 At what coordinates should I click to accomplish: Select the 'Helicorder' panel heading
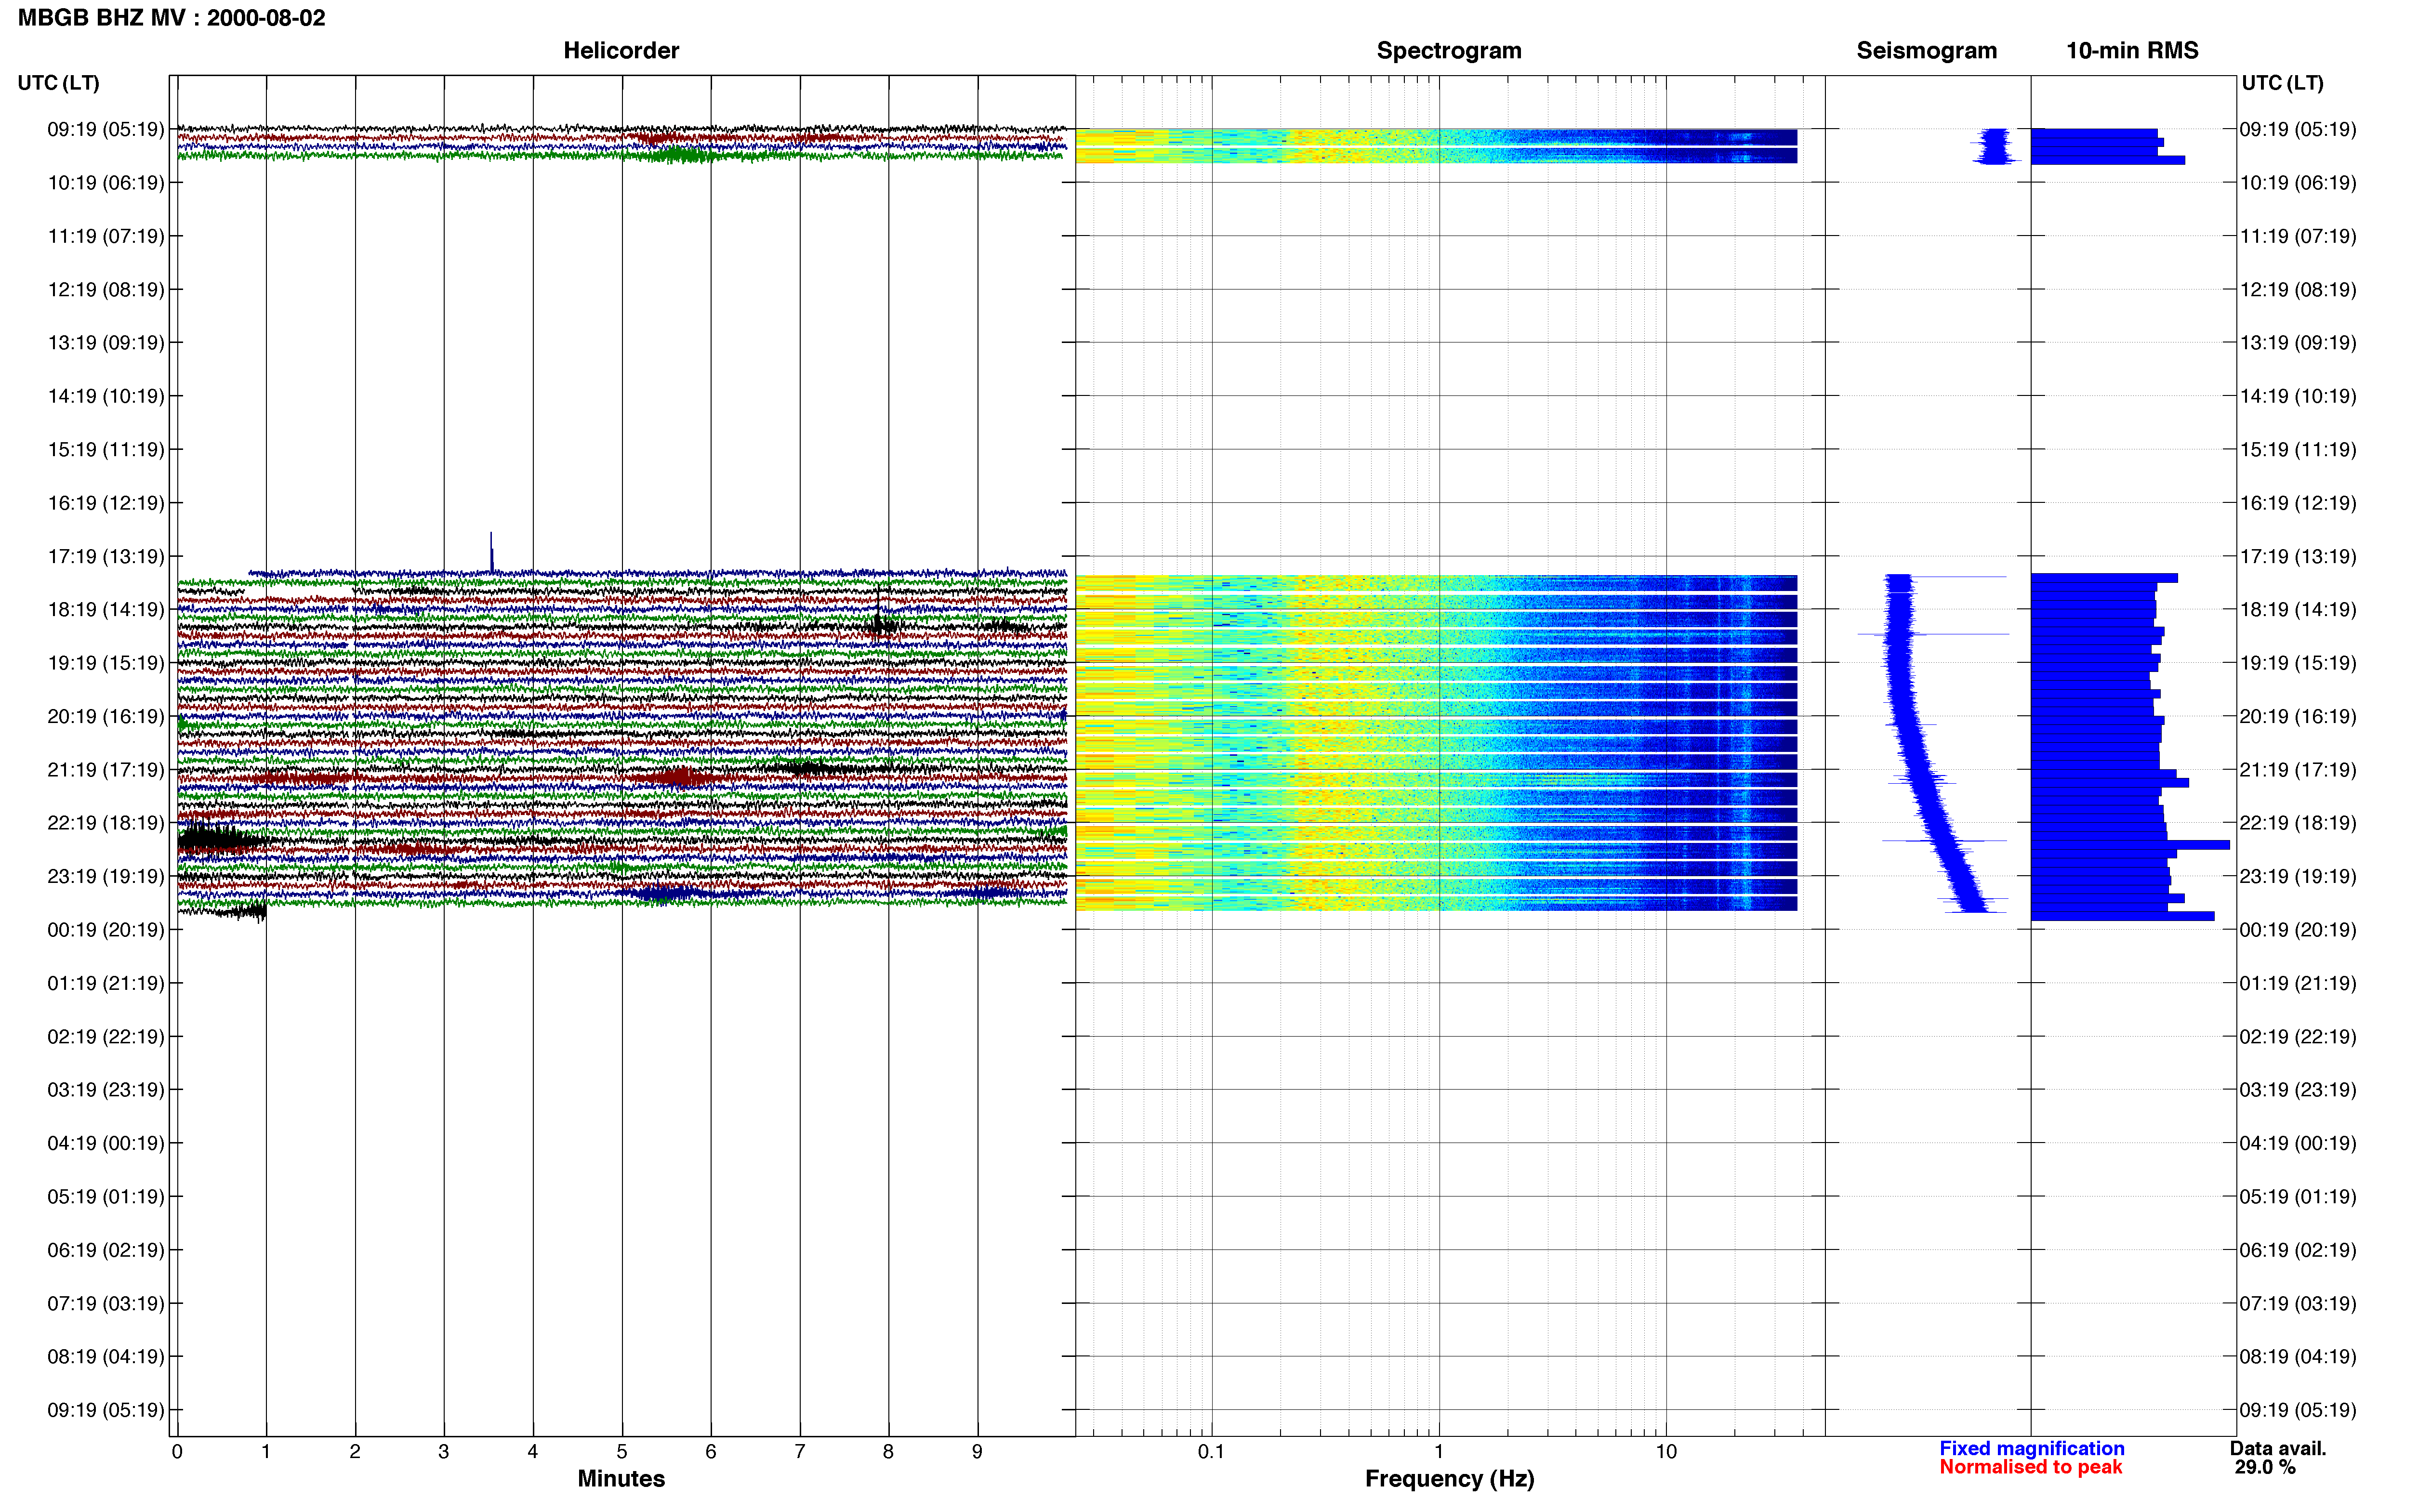[621, 50]
